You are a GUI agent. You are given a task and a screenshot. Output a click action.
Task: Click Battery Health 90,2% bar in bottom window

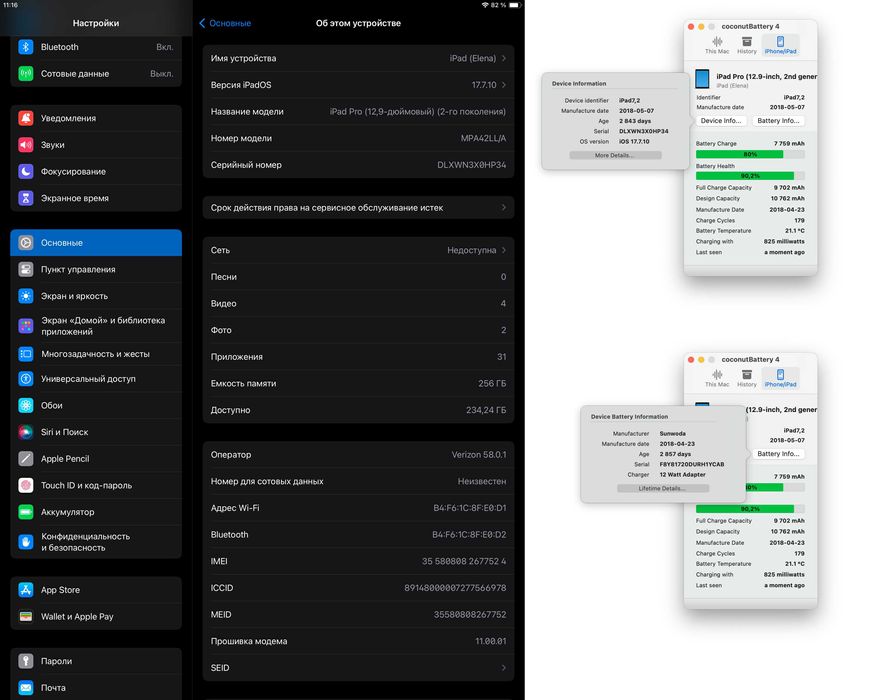pos(750,509)
